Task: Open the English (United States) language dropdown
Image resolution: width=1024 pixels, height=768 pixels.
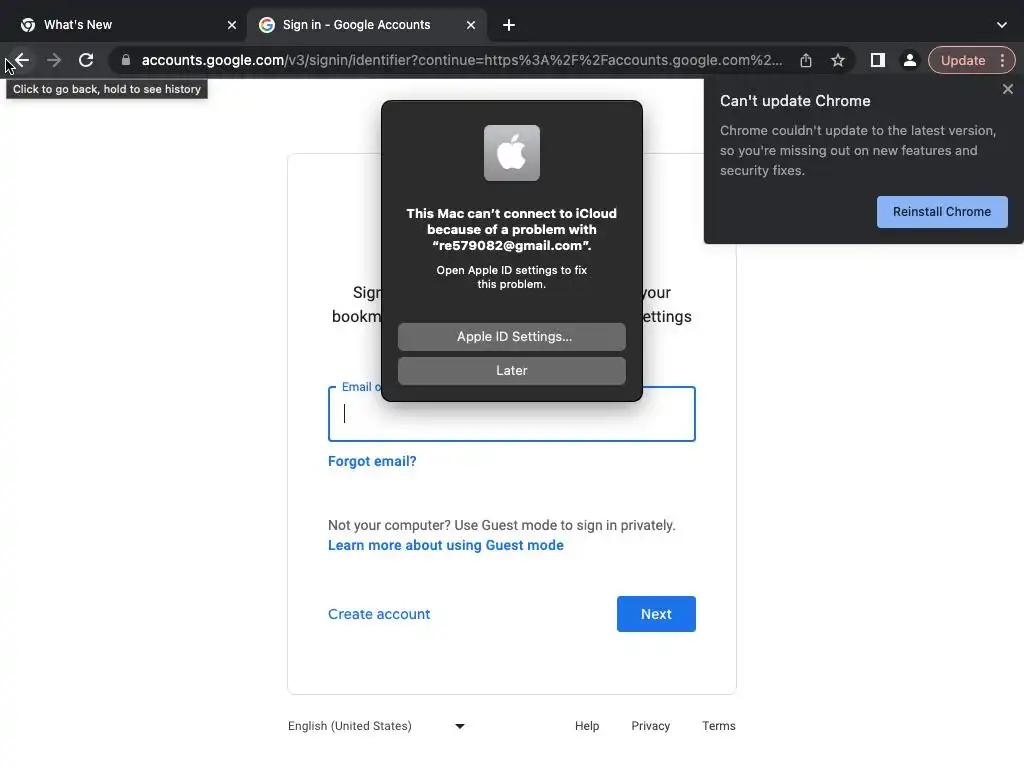Action: click(376, 726)
